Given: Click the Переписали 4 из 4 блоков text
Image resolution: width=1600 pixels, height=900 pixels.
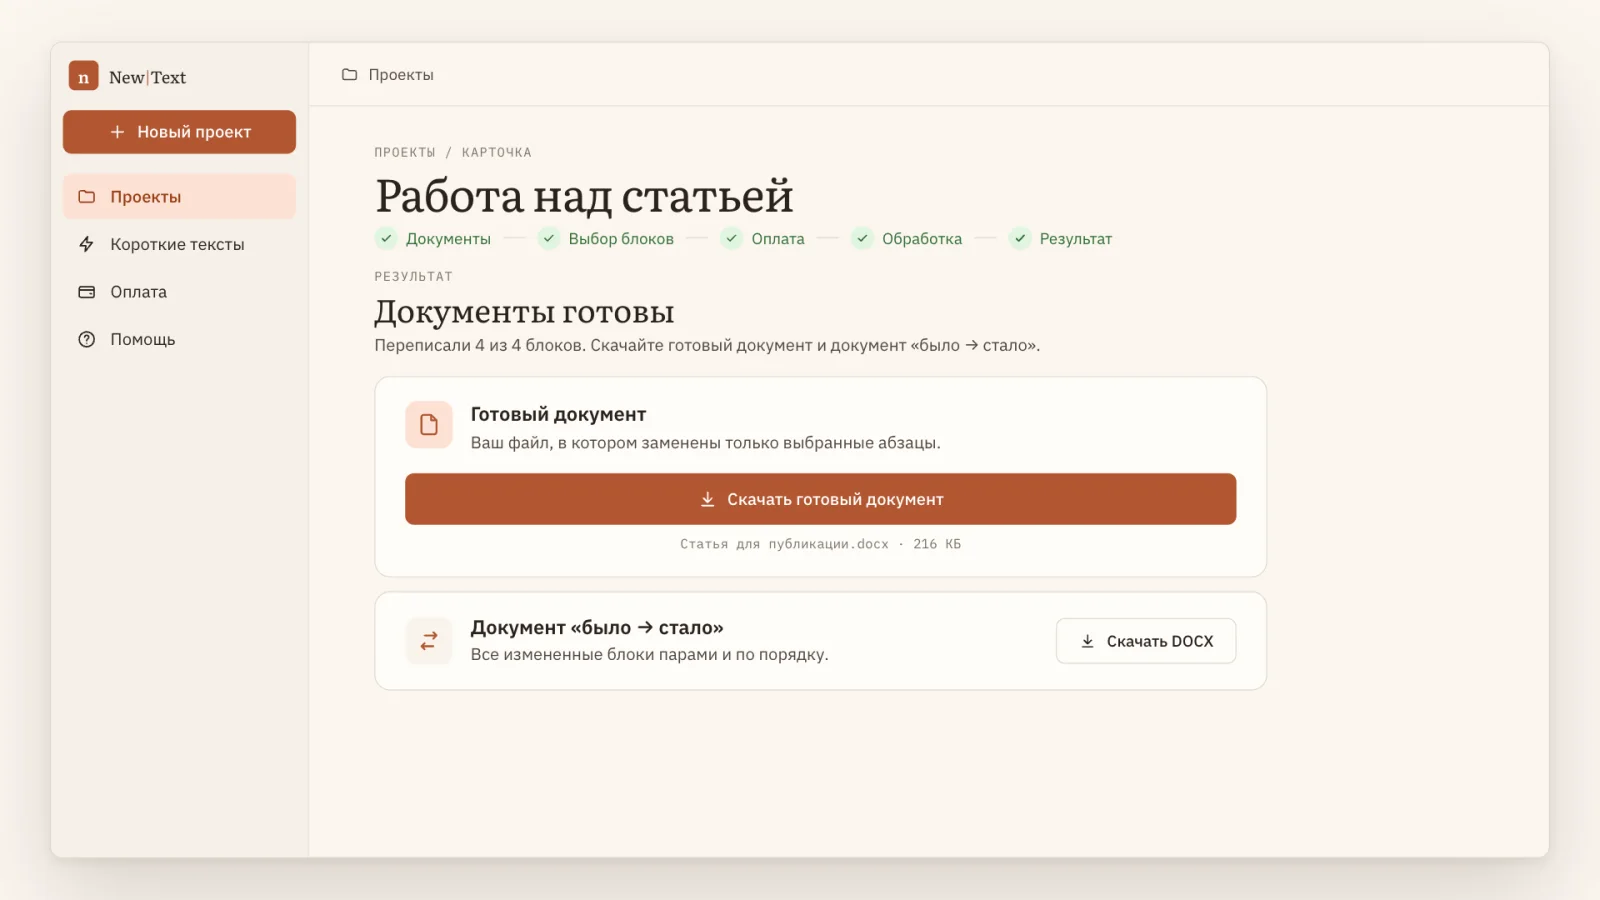Looking at the screenshot, I should (x=480, y=345).
